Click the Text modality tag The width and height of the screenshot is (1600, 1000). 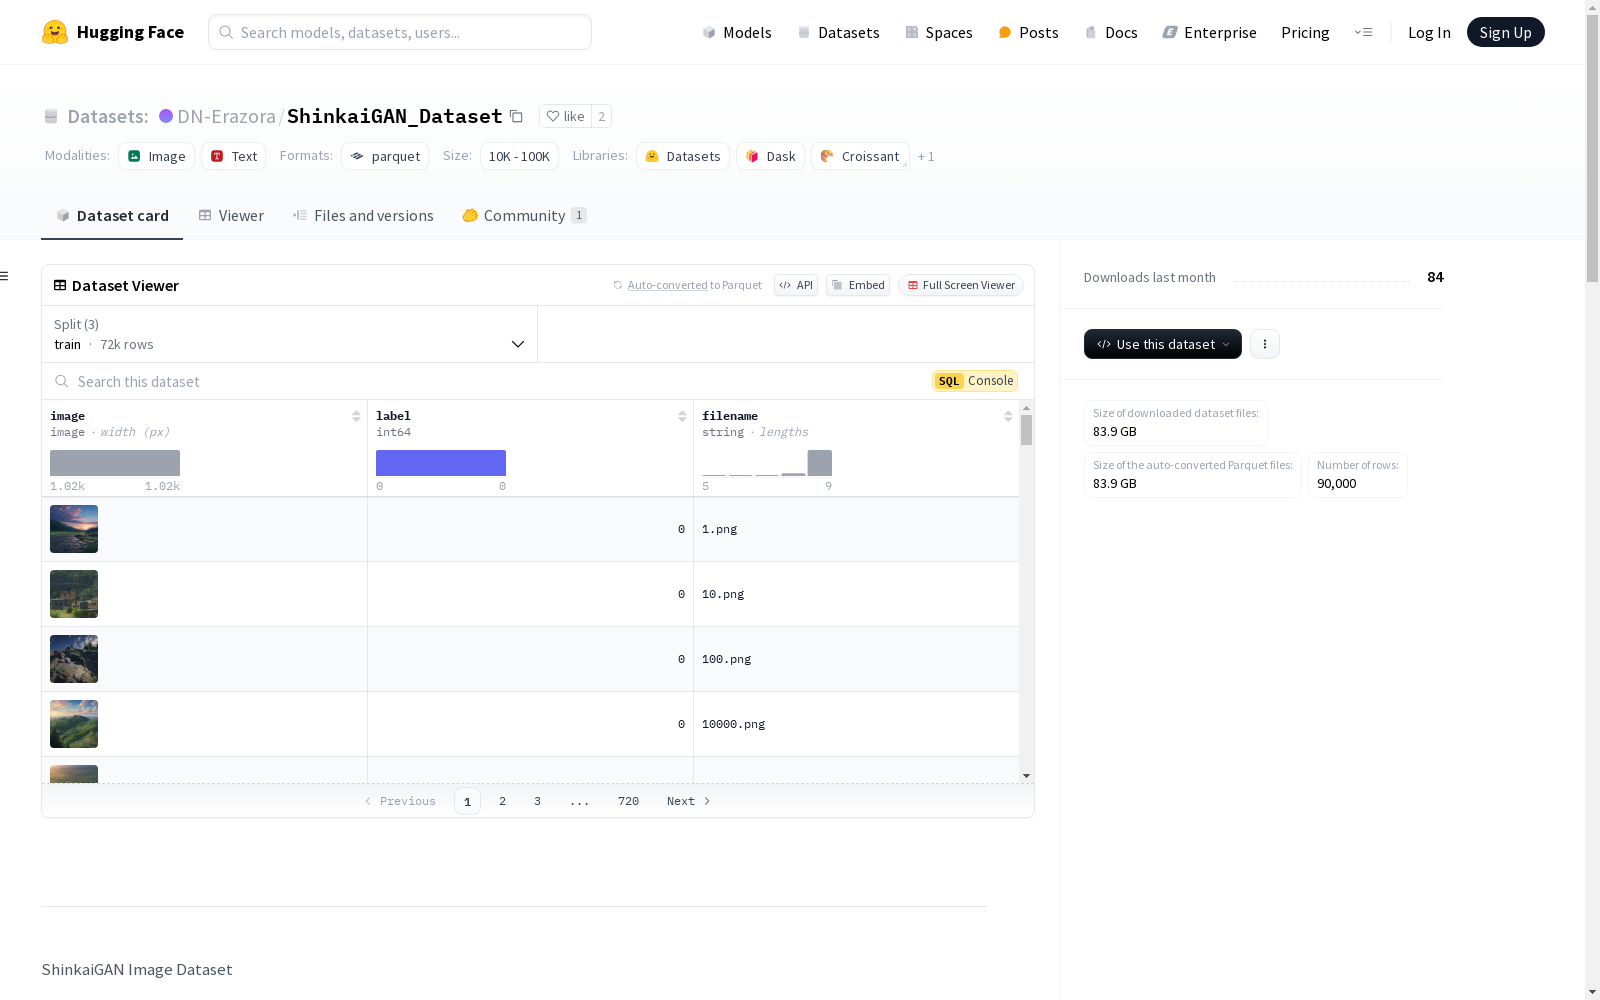pos(234,156)
